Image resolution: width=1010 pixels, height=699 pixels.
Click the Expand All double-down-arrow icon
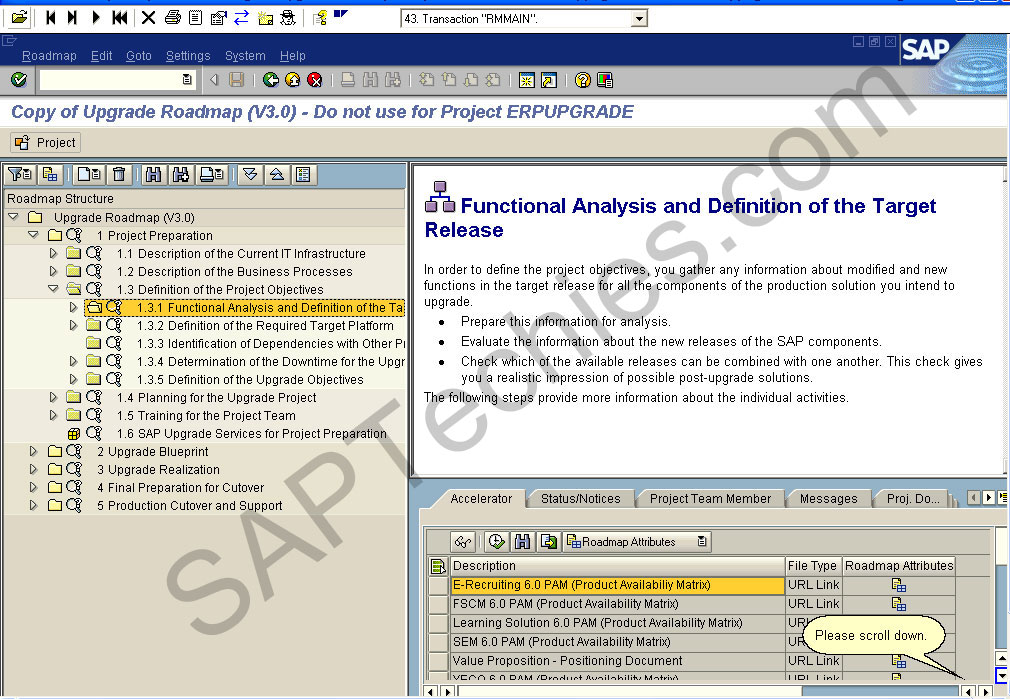tap(250, 174)
